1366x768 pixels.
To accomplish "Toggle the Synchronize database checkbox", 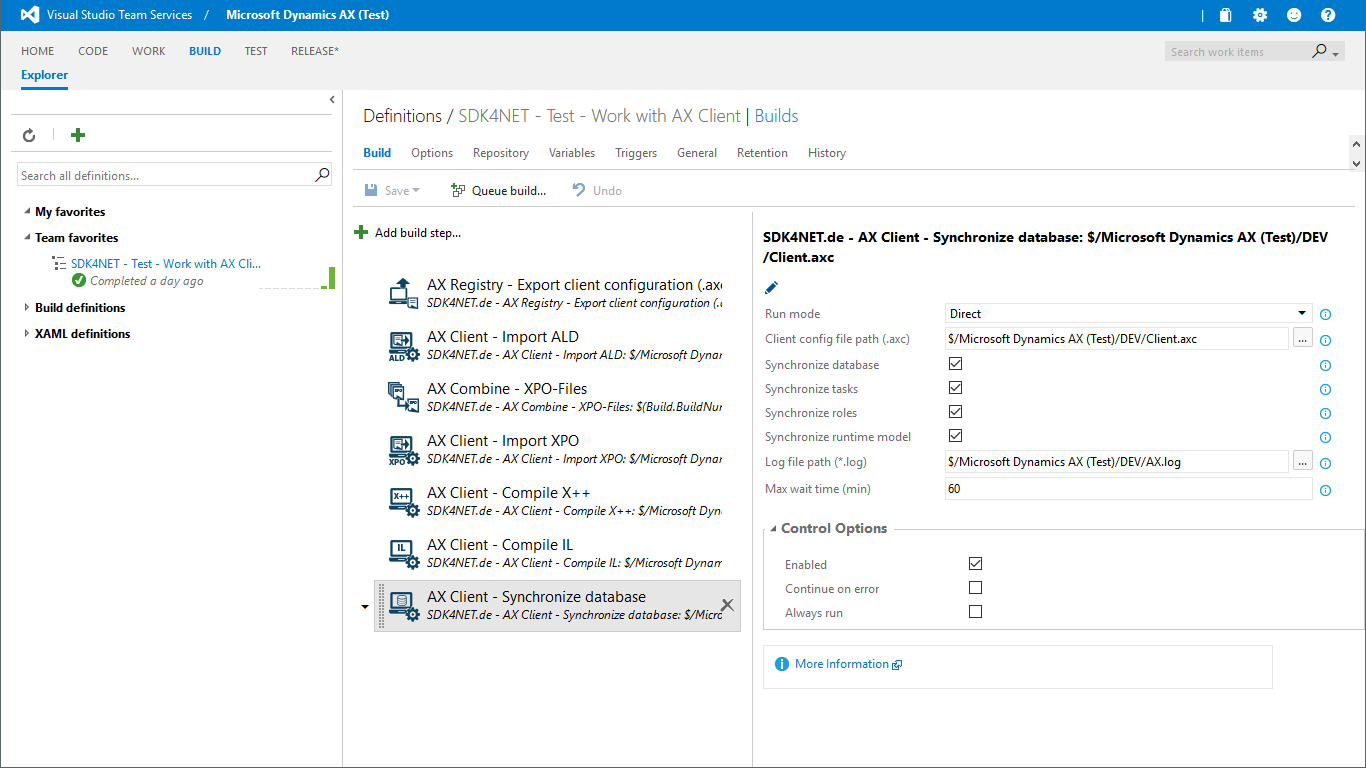I will pyautogui.click(x=955, y=364).
